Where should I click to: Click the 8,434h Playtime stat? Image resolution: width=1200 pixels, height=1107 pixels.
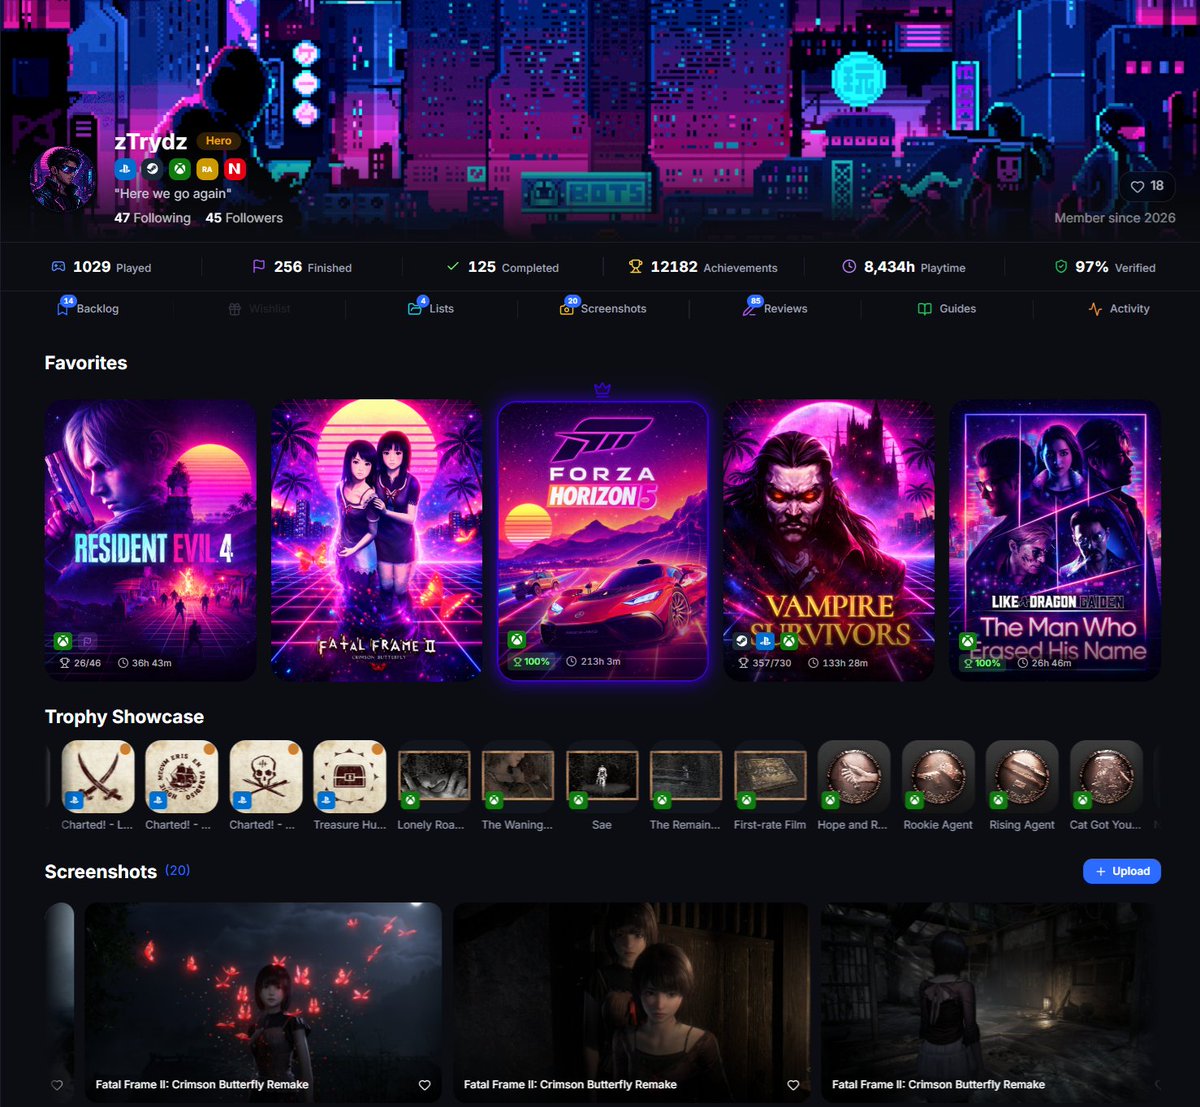click(904, 267)
